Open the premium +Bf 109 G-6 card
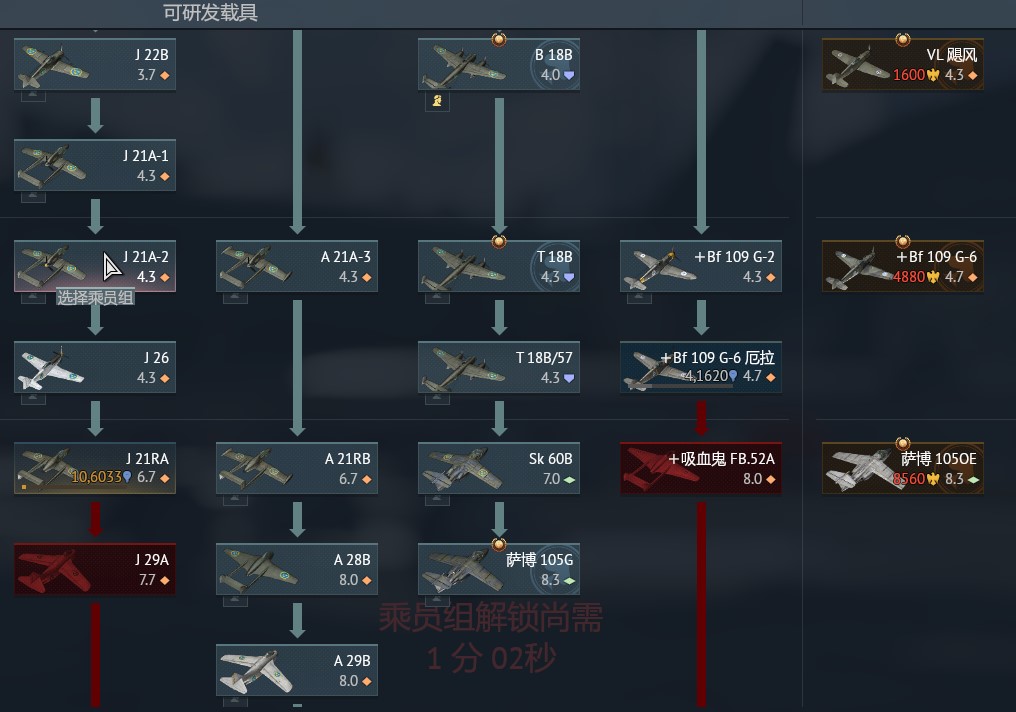The height and width of the screenshot is (712, 1016). pos(903,266)
